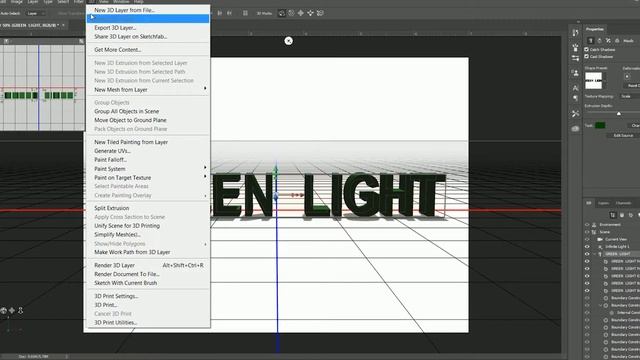Viewport: 640px width, 360px height.
Task: Open Texture Mapping Scale dropdown
Action: point(630,96)
